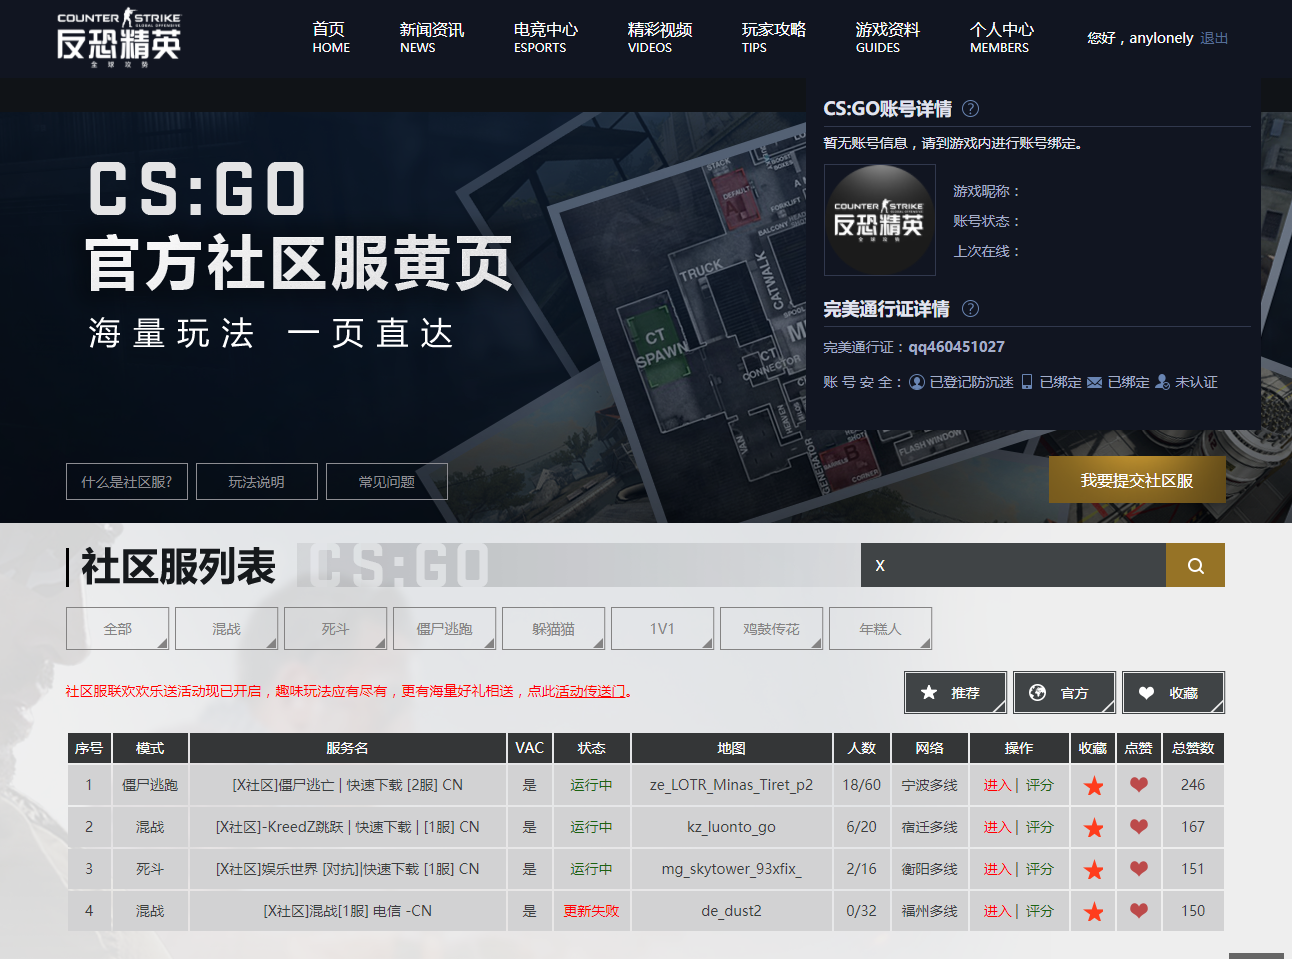Click 进入 for ze_LOTR_Minas_Tiret server
1292x959 pixels.
click(997, 786)
